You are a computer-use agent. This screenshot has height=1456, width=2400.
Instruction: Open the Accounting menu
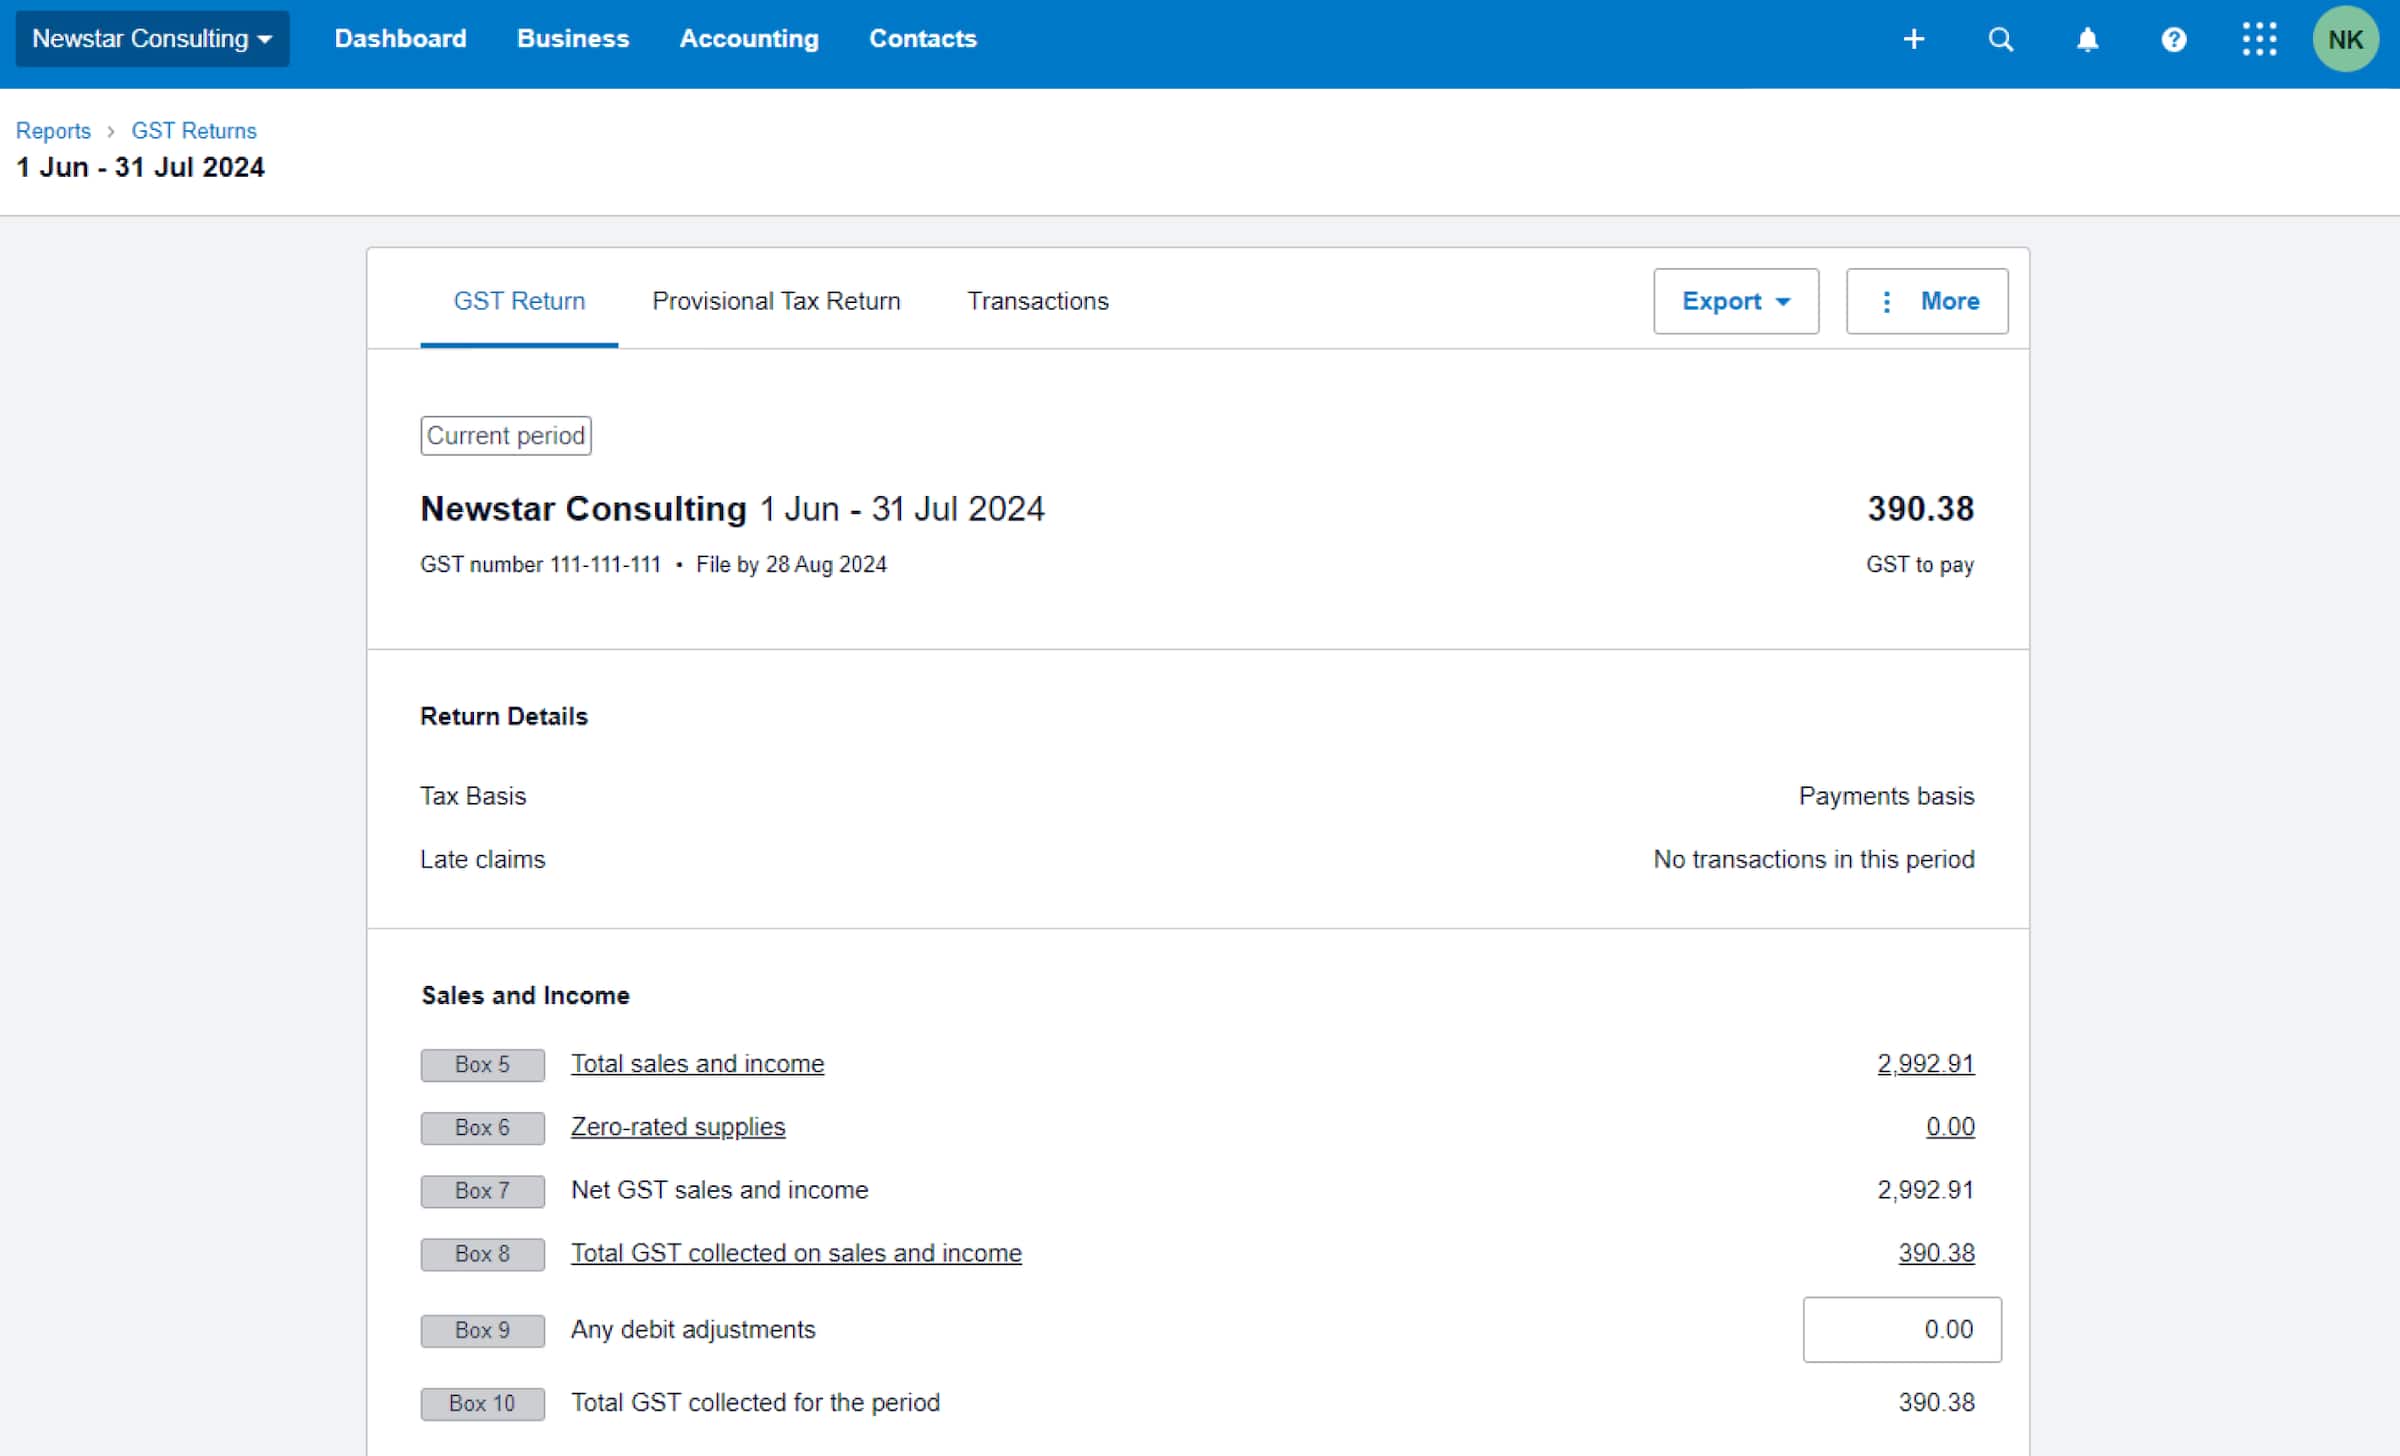tap(748, 38)
